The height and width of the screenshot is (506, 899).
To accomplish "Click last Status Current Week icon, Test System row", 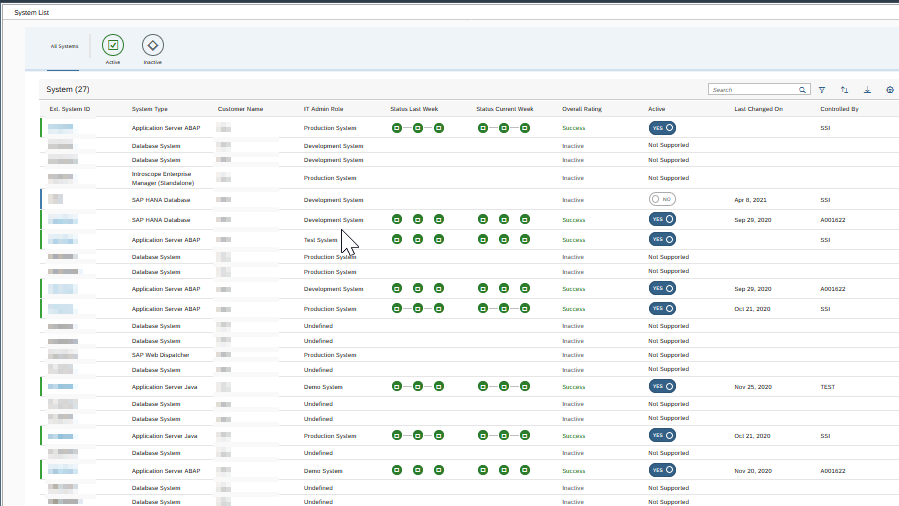I will click(525, 239).
